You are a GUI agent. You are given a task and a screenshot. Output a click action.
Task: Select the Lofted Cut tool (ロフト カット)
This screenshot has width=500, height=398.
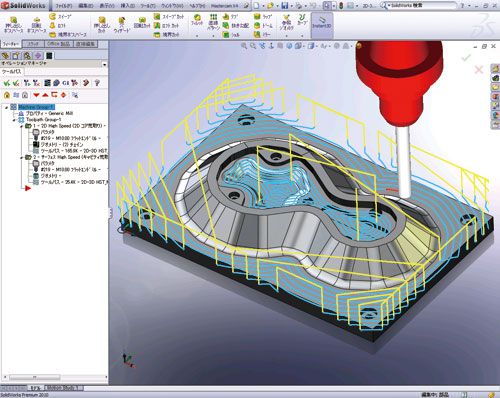click(x=166, y=25)
